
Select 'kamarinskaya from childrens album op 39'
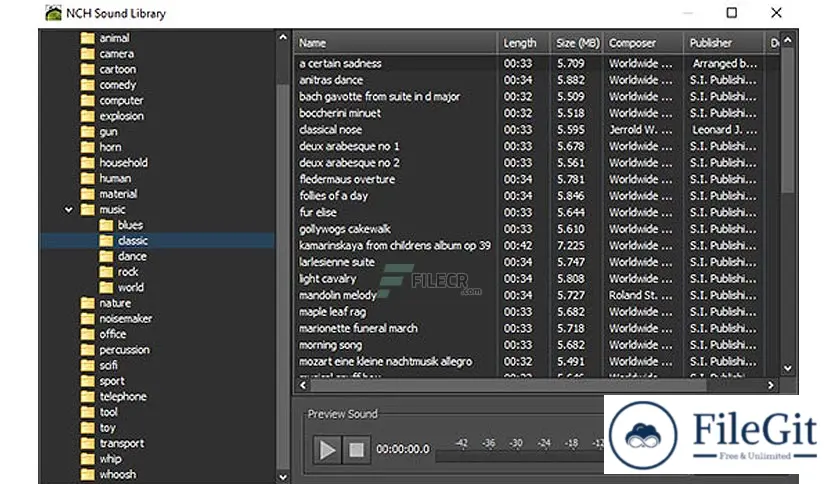tap(536, 245)
